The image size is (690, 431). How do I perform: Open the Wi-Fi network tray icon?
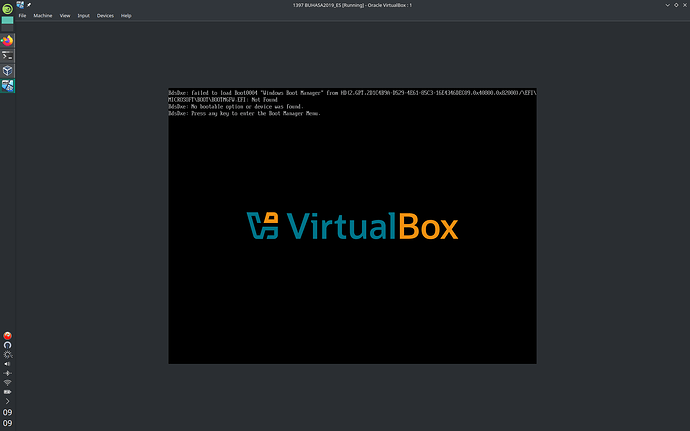7,383
